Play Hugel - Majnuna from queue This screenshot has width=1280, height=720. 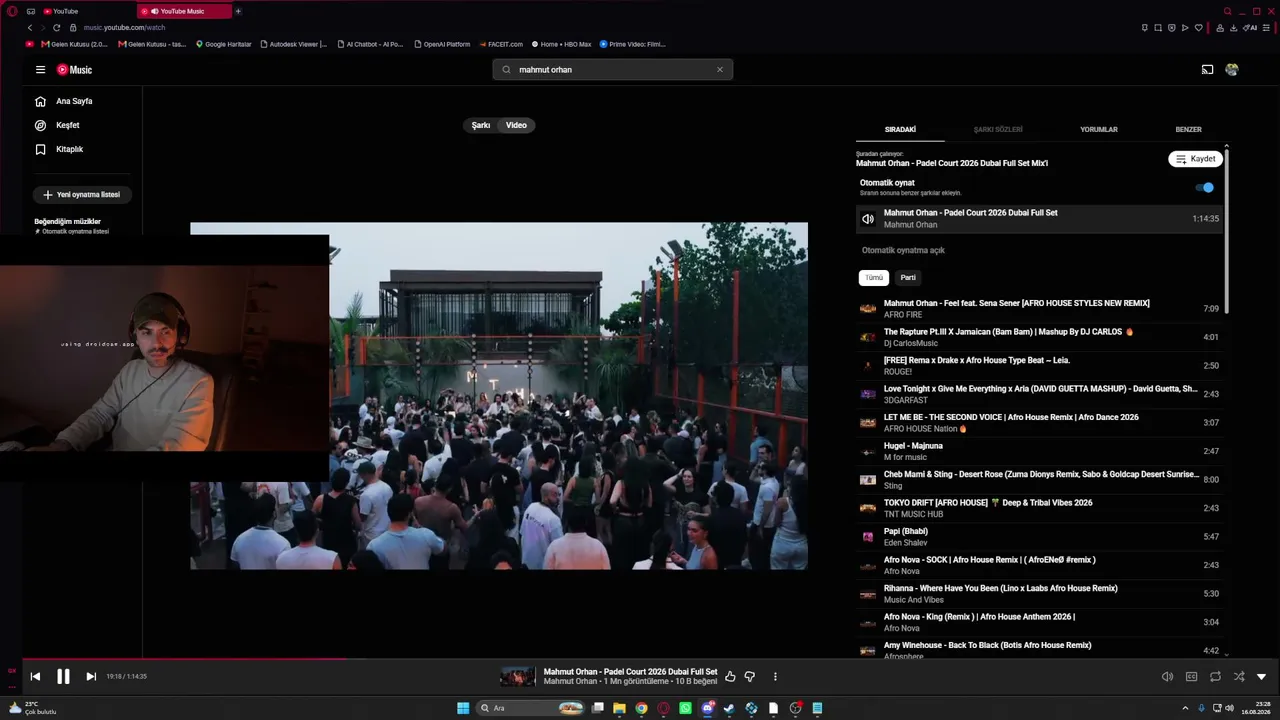point(1039,451)
